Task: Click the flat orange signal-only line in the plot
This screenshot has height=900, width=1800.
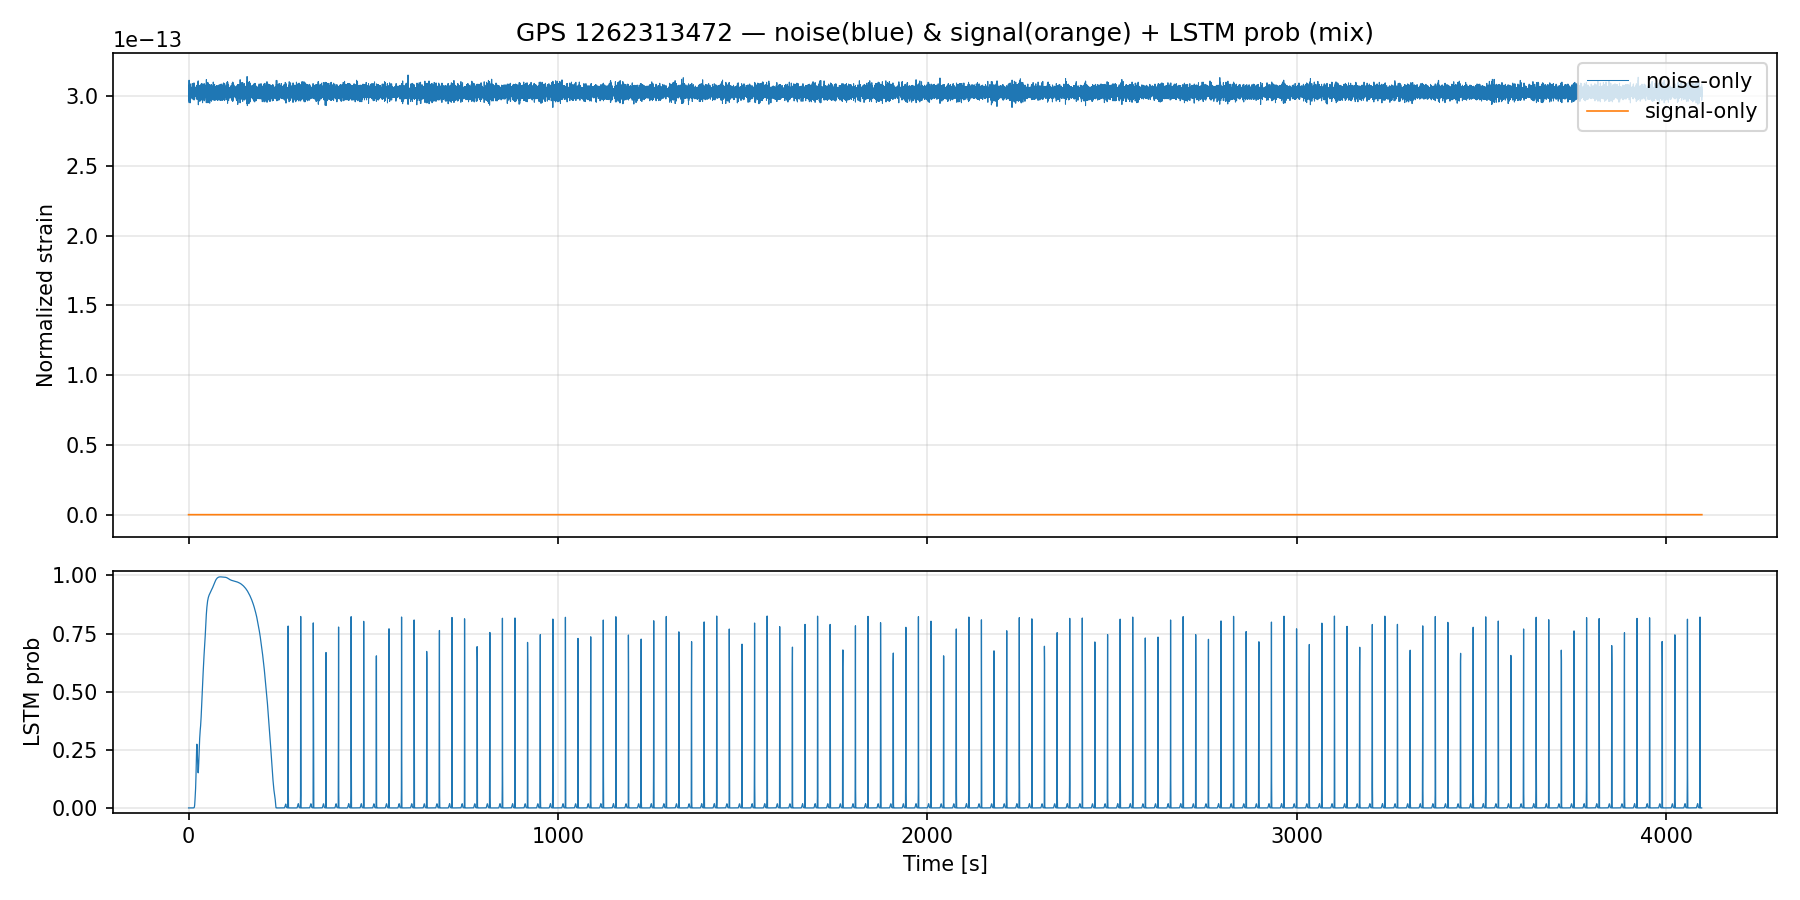Action: 945,515
